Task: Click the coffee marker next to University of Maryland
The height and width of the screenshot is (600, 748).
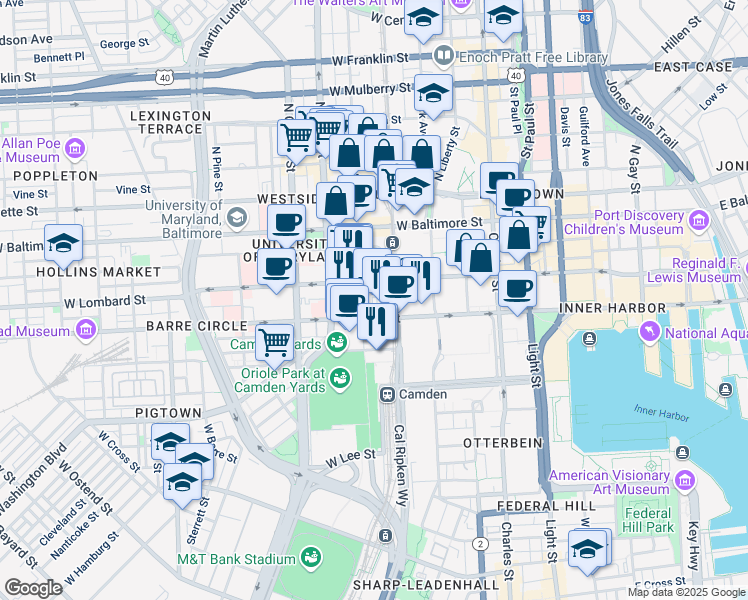Action: pos(286,226)
